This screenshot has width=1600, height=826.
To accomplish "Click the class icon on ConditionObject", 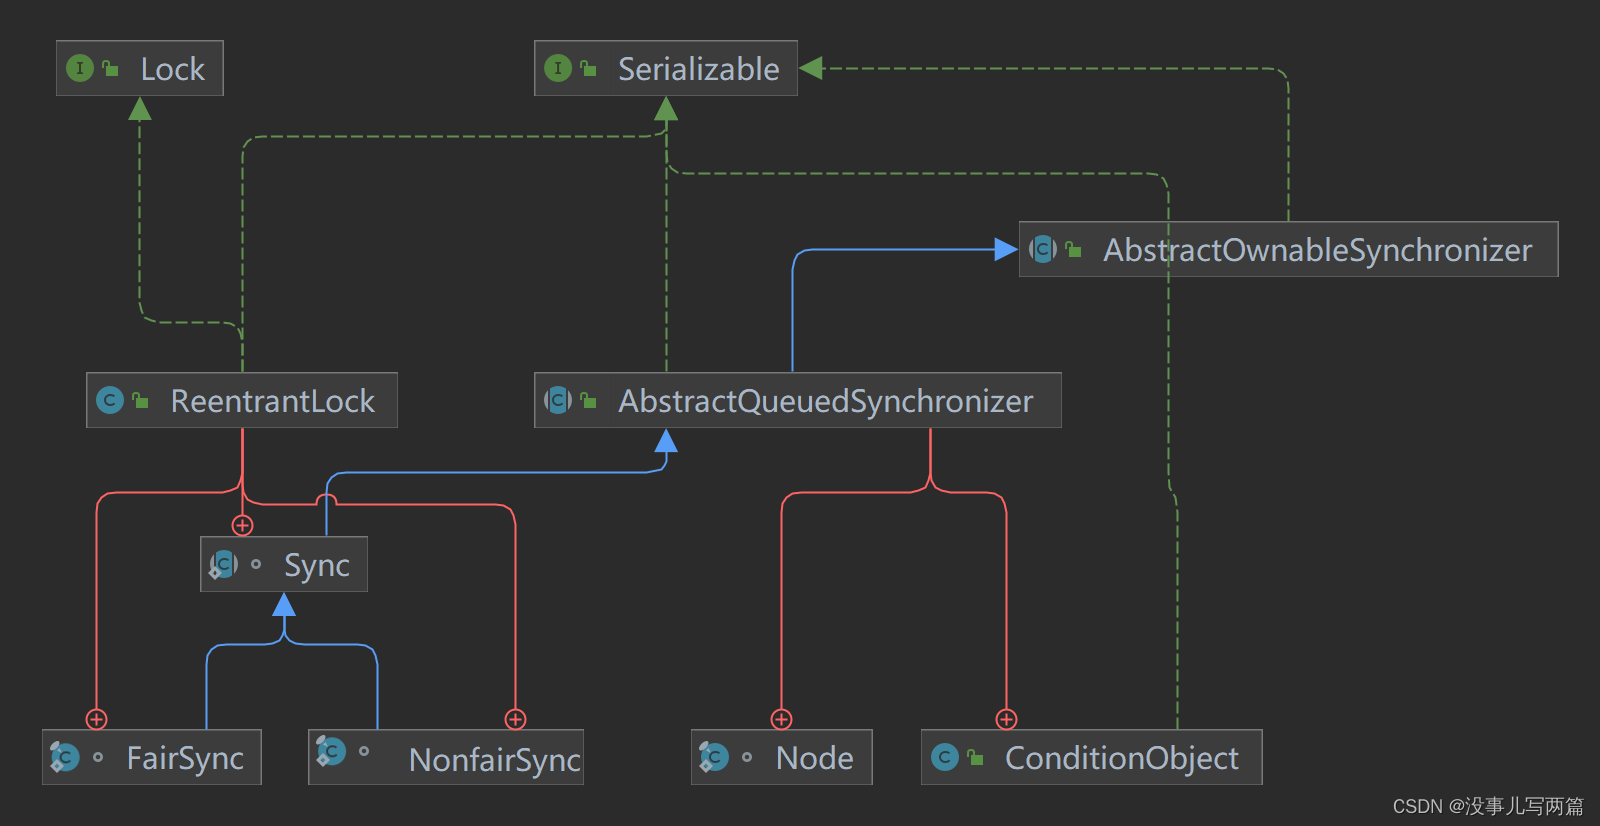I will point(945,757).
